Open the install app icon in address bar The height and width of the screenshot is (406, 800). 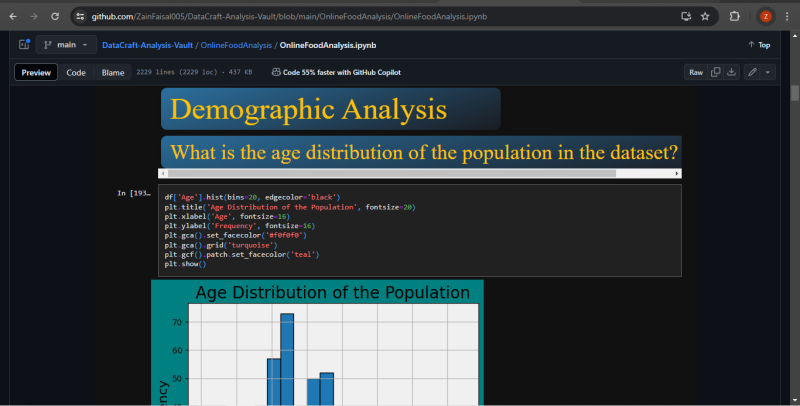tap(685, 16)
